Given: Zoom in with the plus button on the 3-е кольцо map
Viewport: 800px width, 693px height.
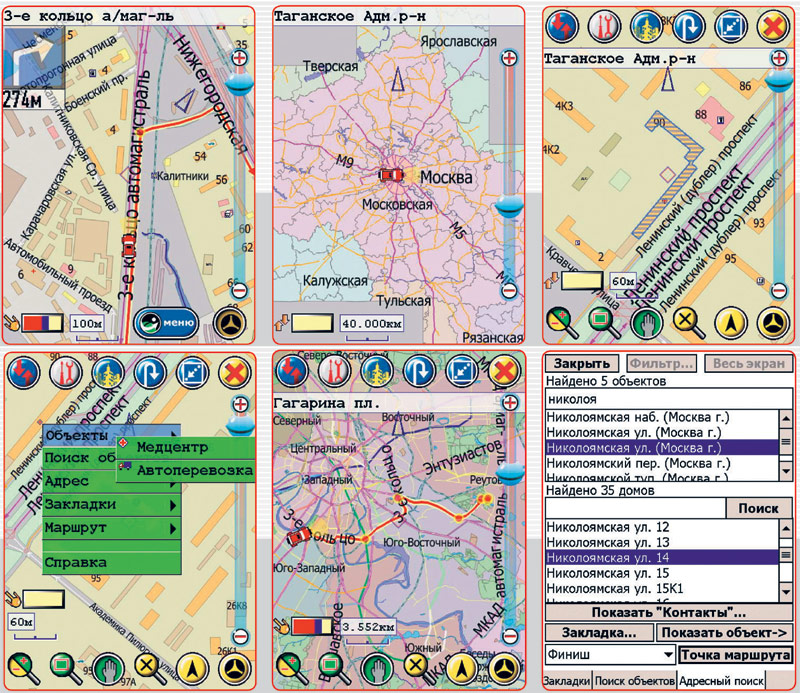Looking at the screenshot, I should pos(240,58).
